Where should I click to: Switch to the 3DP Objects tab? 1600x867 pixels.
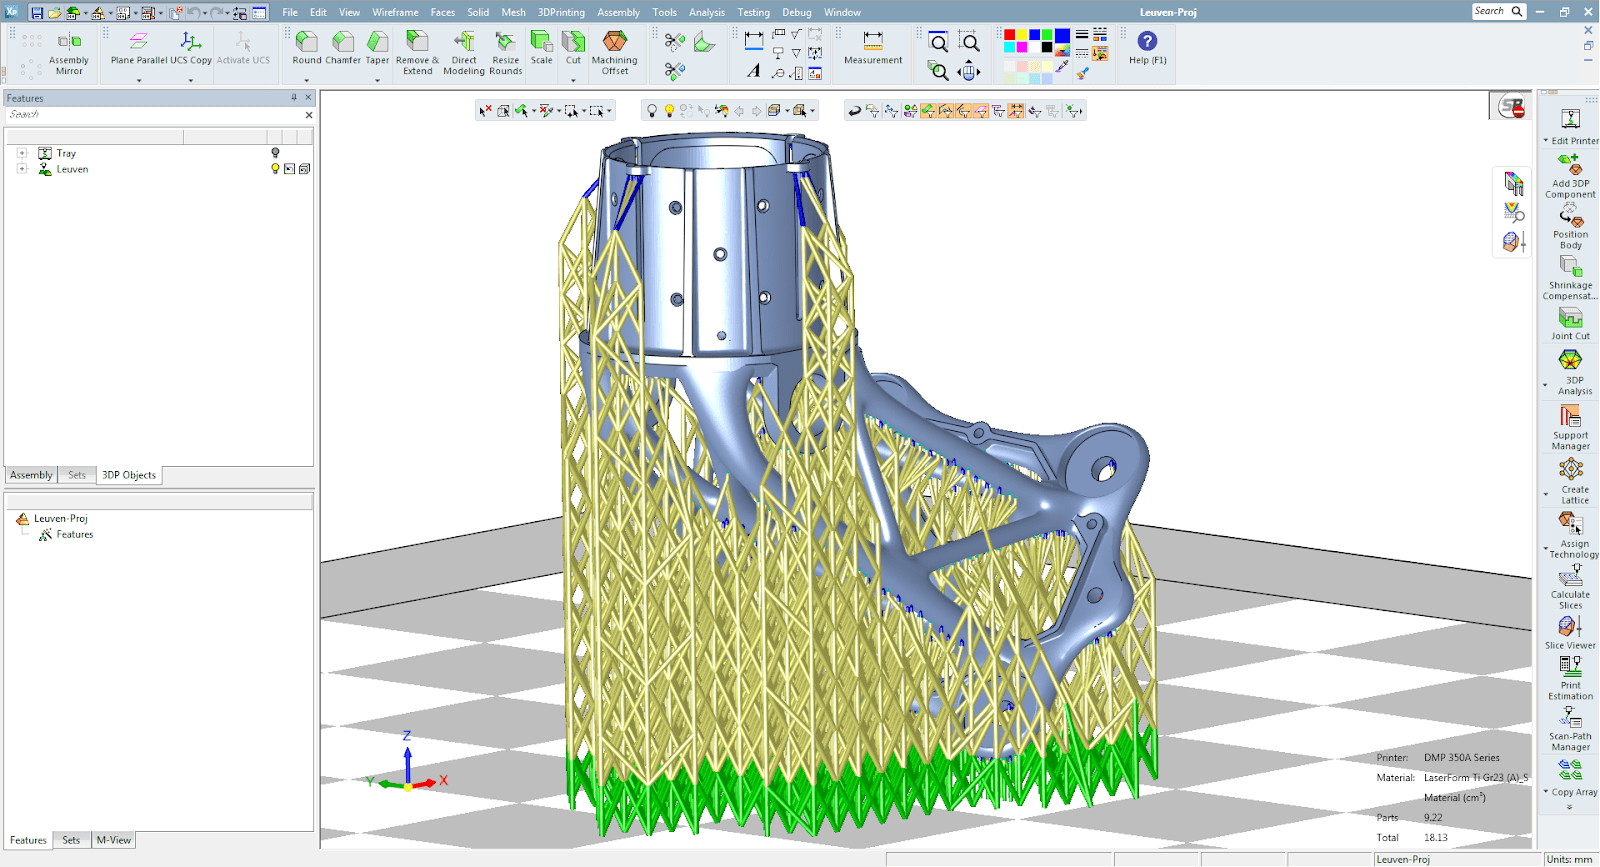129,475
